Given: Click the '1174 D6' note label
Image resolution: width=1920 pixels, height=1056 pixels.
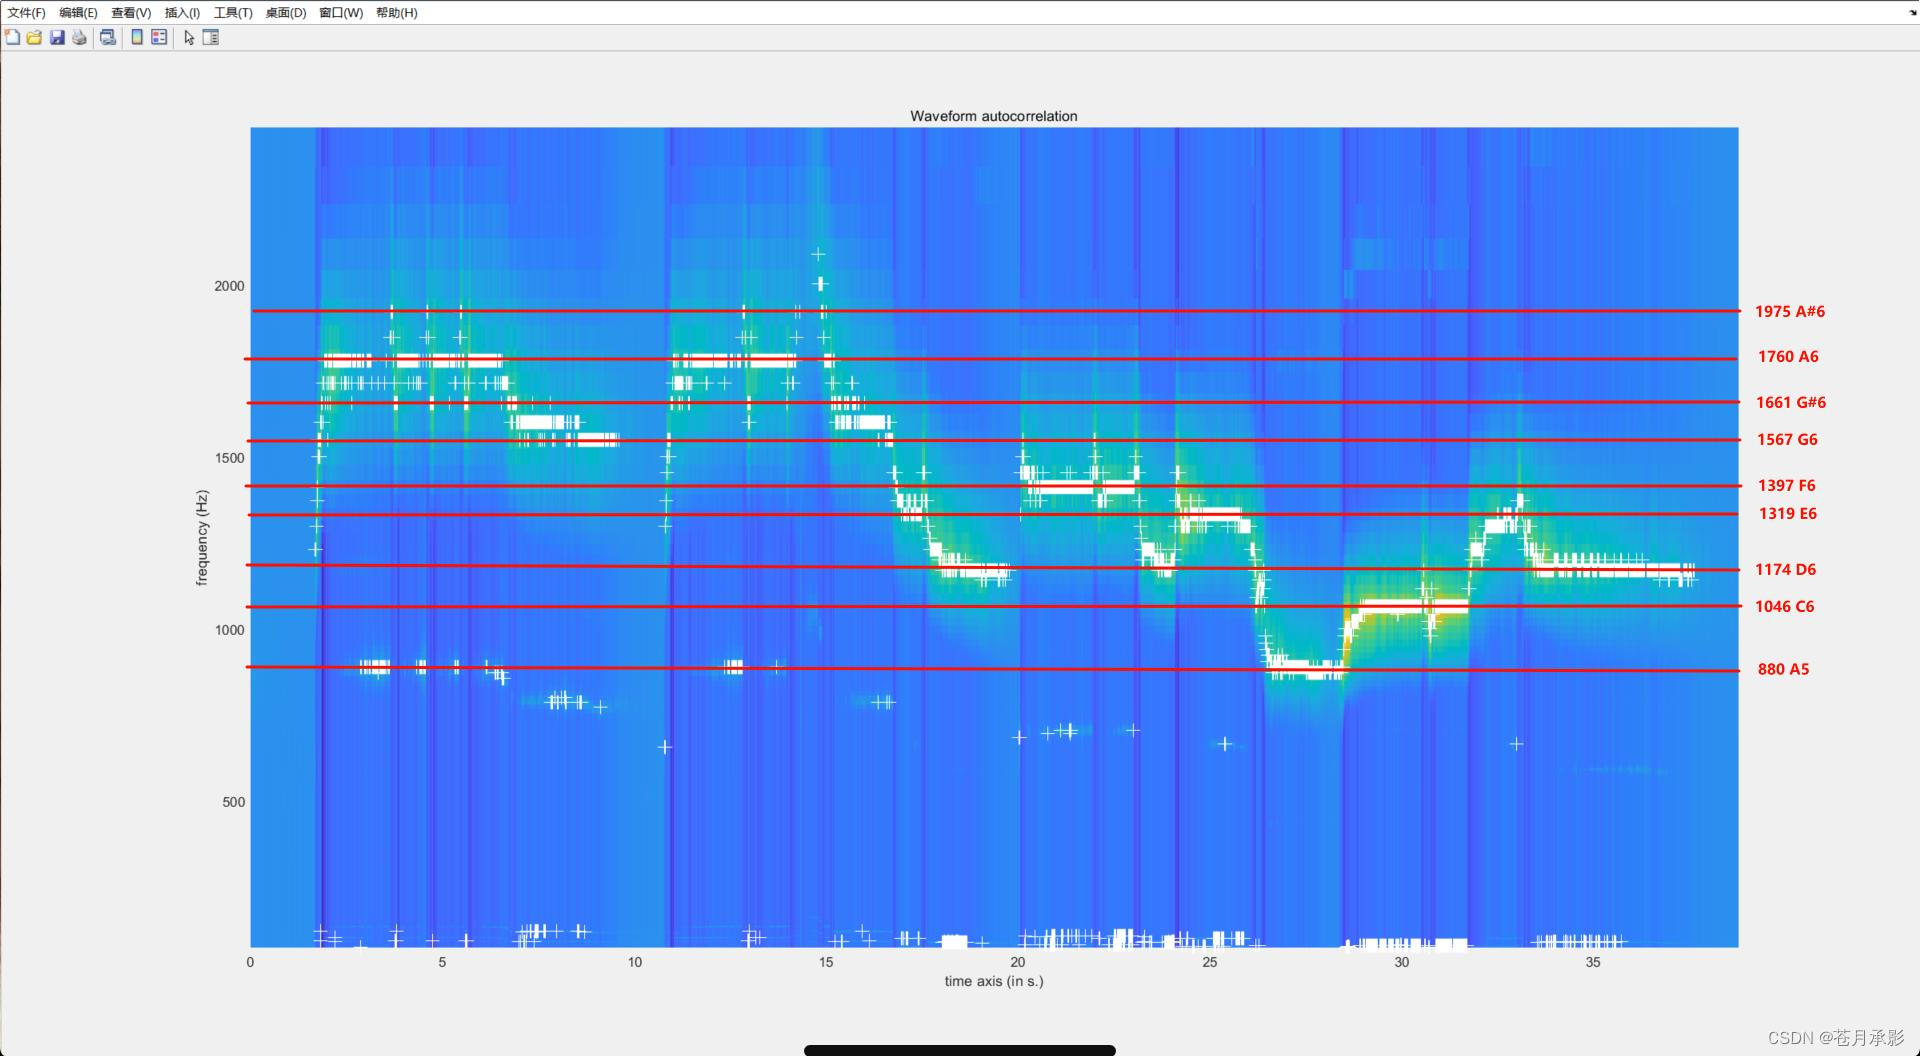Looking at the screenshot, I should [x=1785, y=569].
